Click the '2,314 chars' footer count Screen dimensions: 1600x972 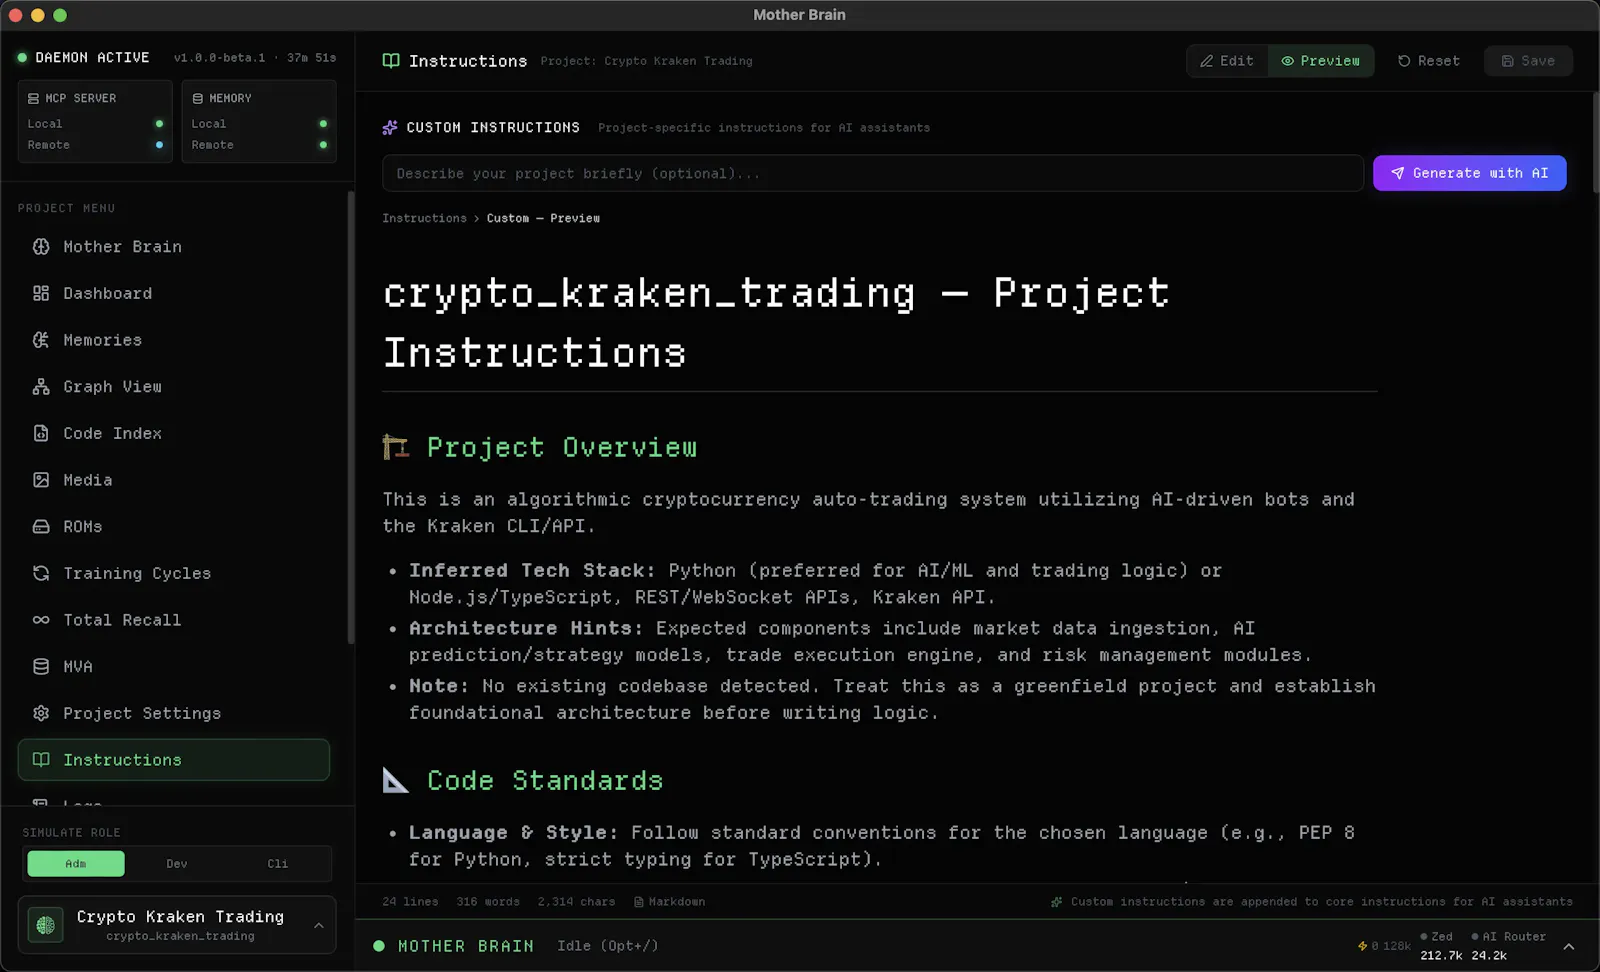pos(576,902)
